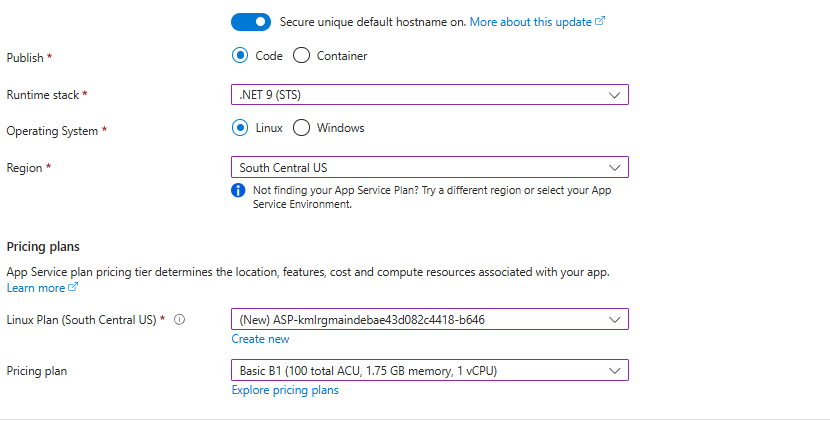Screen dimensions: 830x421
Task: Open the Learn more link under Pricing plans
Action: [35, 288]
